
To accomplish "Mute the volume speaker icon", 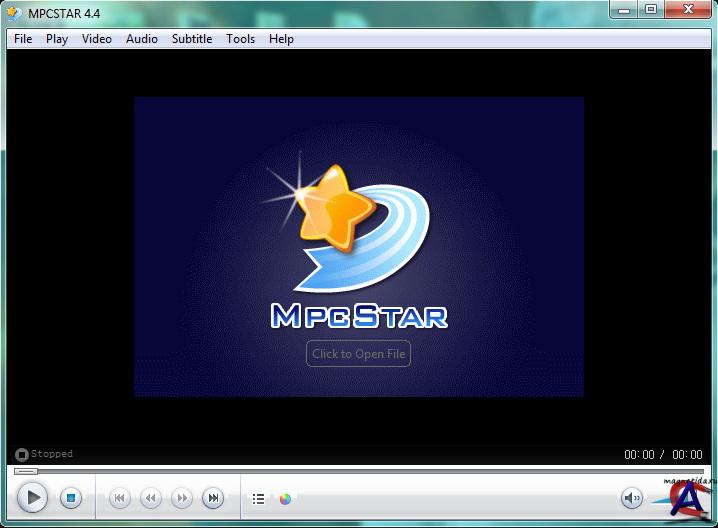I will 632,497.
